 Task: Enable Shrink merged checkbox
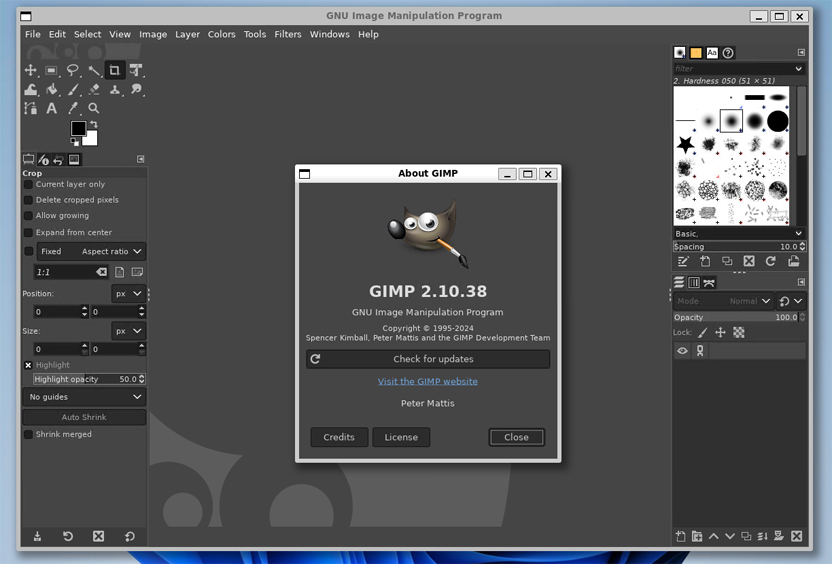click(x=29, y=434)
